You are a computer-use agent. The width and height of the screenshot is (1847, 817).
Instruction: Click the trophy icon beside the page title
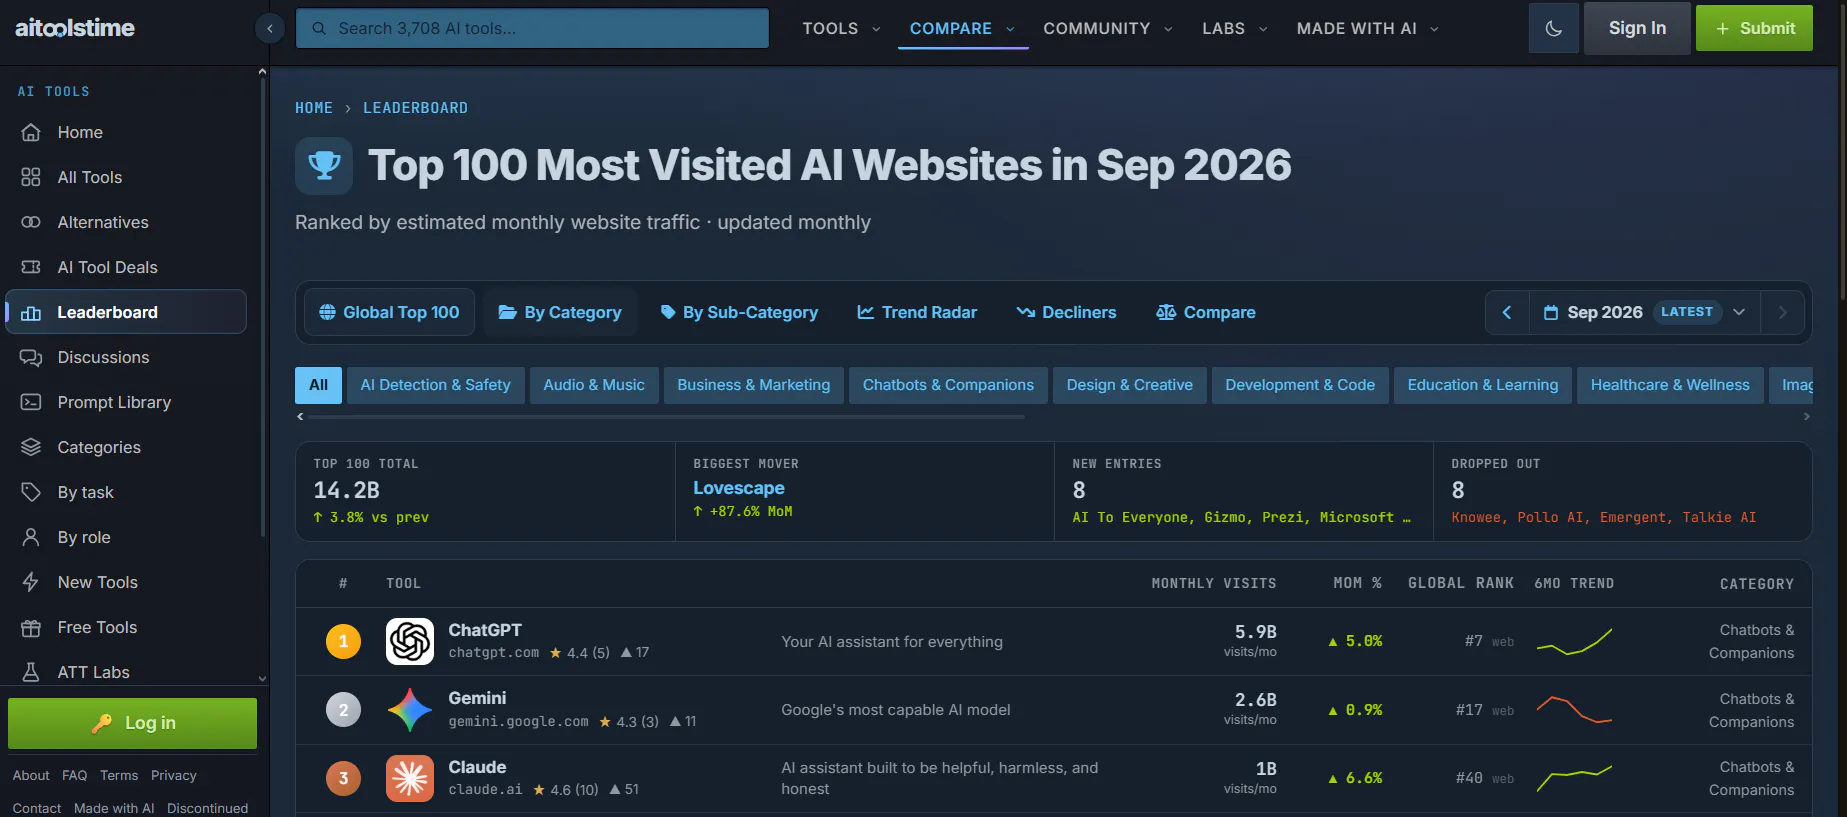(324, 166)
